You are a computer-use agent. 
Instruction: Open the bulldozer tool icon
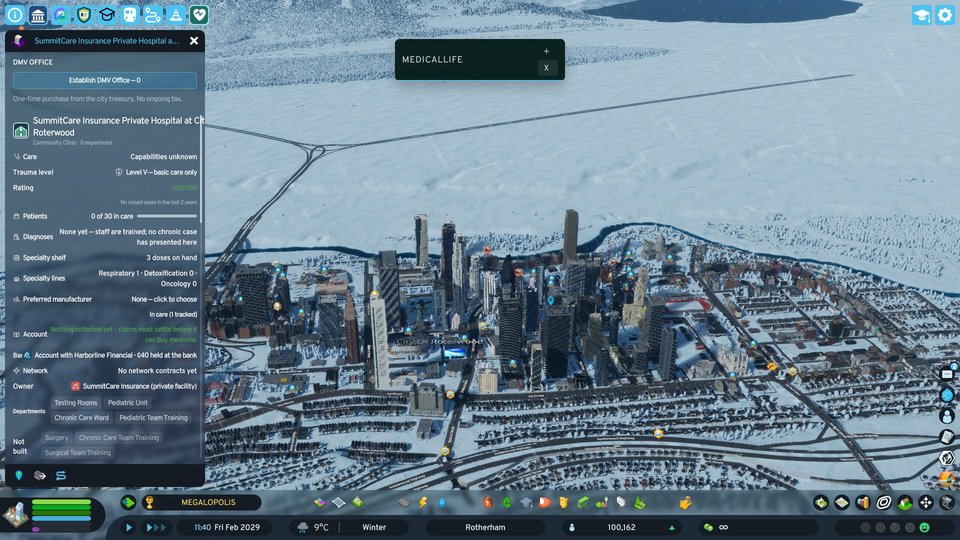pos(685,503)
